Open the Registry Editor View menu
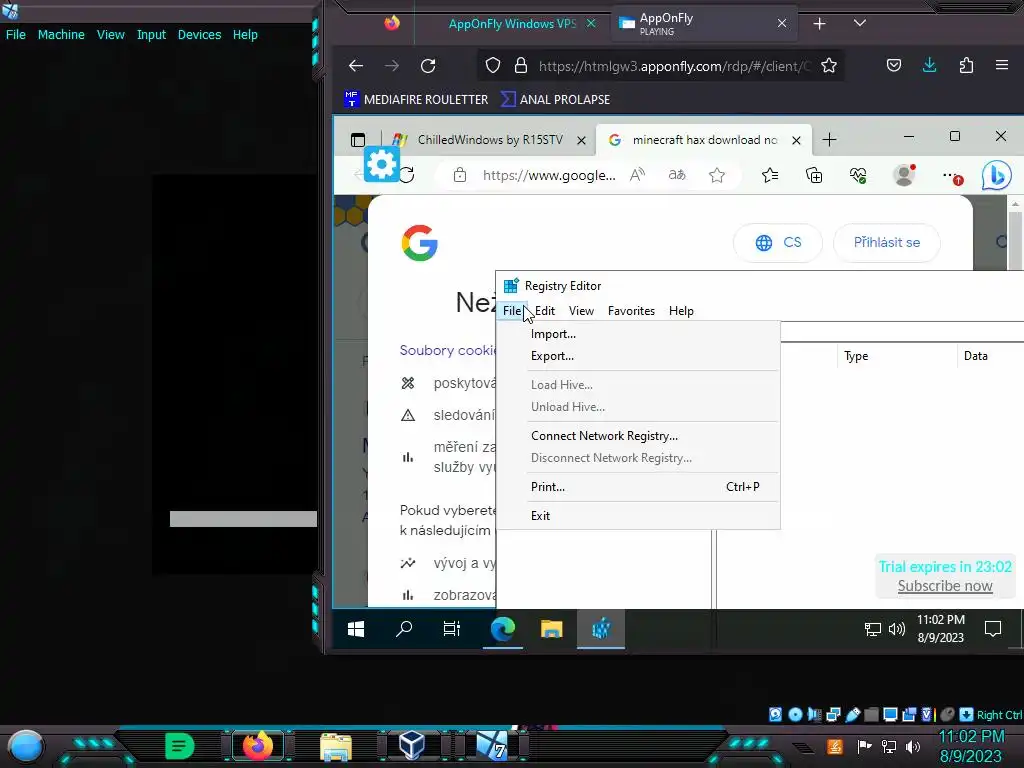The image size is (1024, 768). tap(581, 311)
